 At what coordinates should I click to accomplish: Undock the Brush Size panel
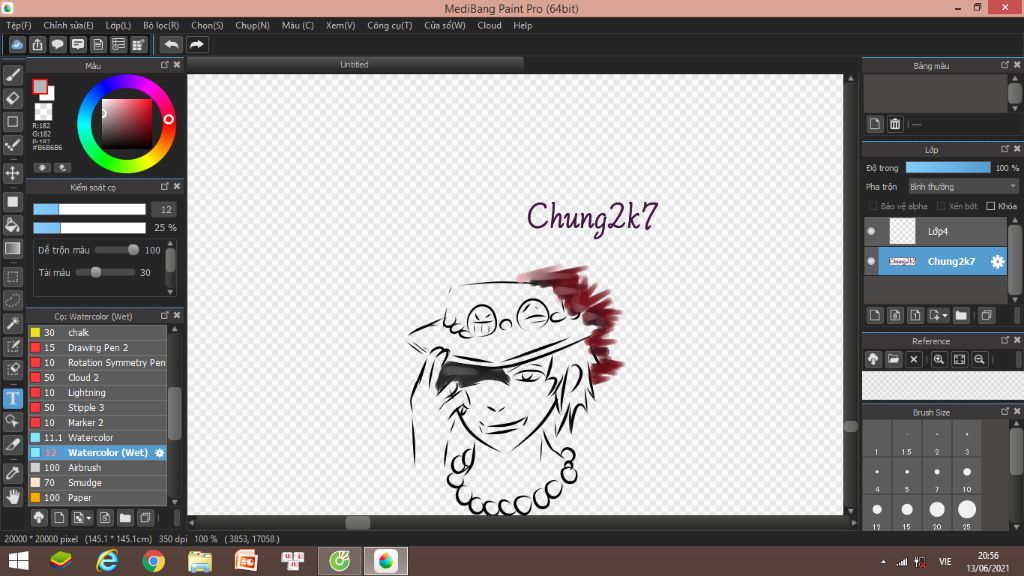(x=1004, y=411)
